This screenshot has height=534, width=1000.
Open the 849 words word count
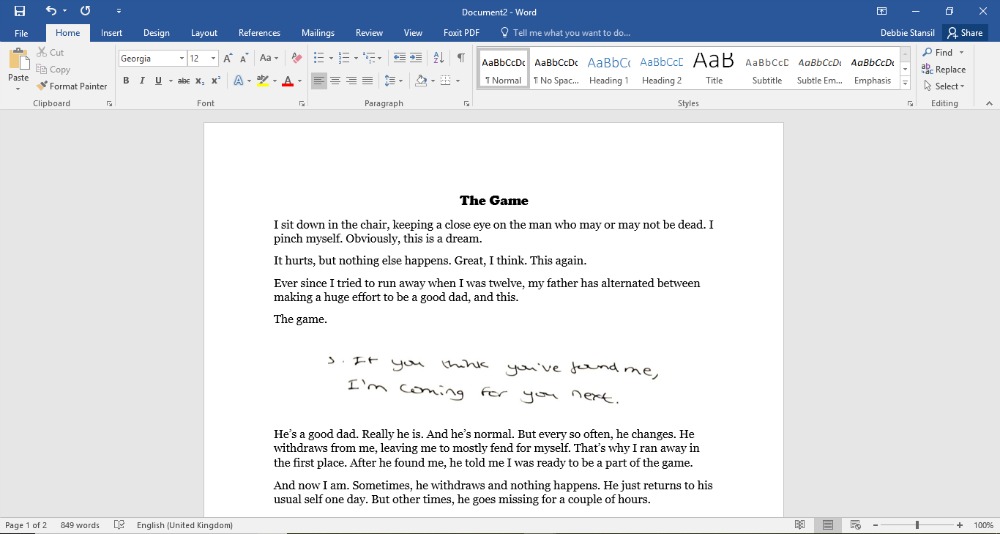pos(80,525)
